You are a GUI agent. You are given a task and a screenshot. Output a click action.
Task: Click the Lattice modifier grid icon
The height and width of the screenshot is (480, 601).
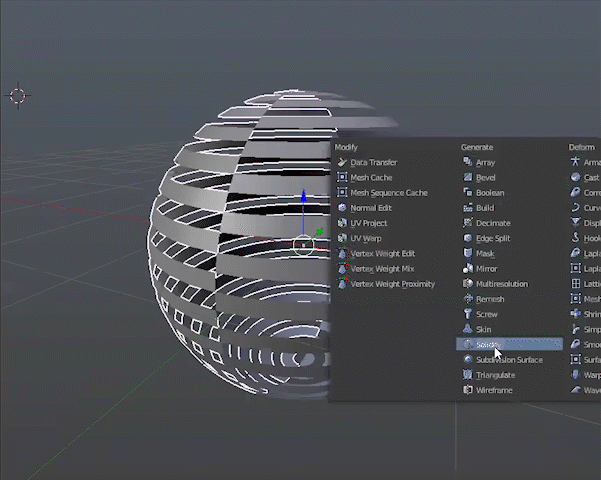575,284
